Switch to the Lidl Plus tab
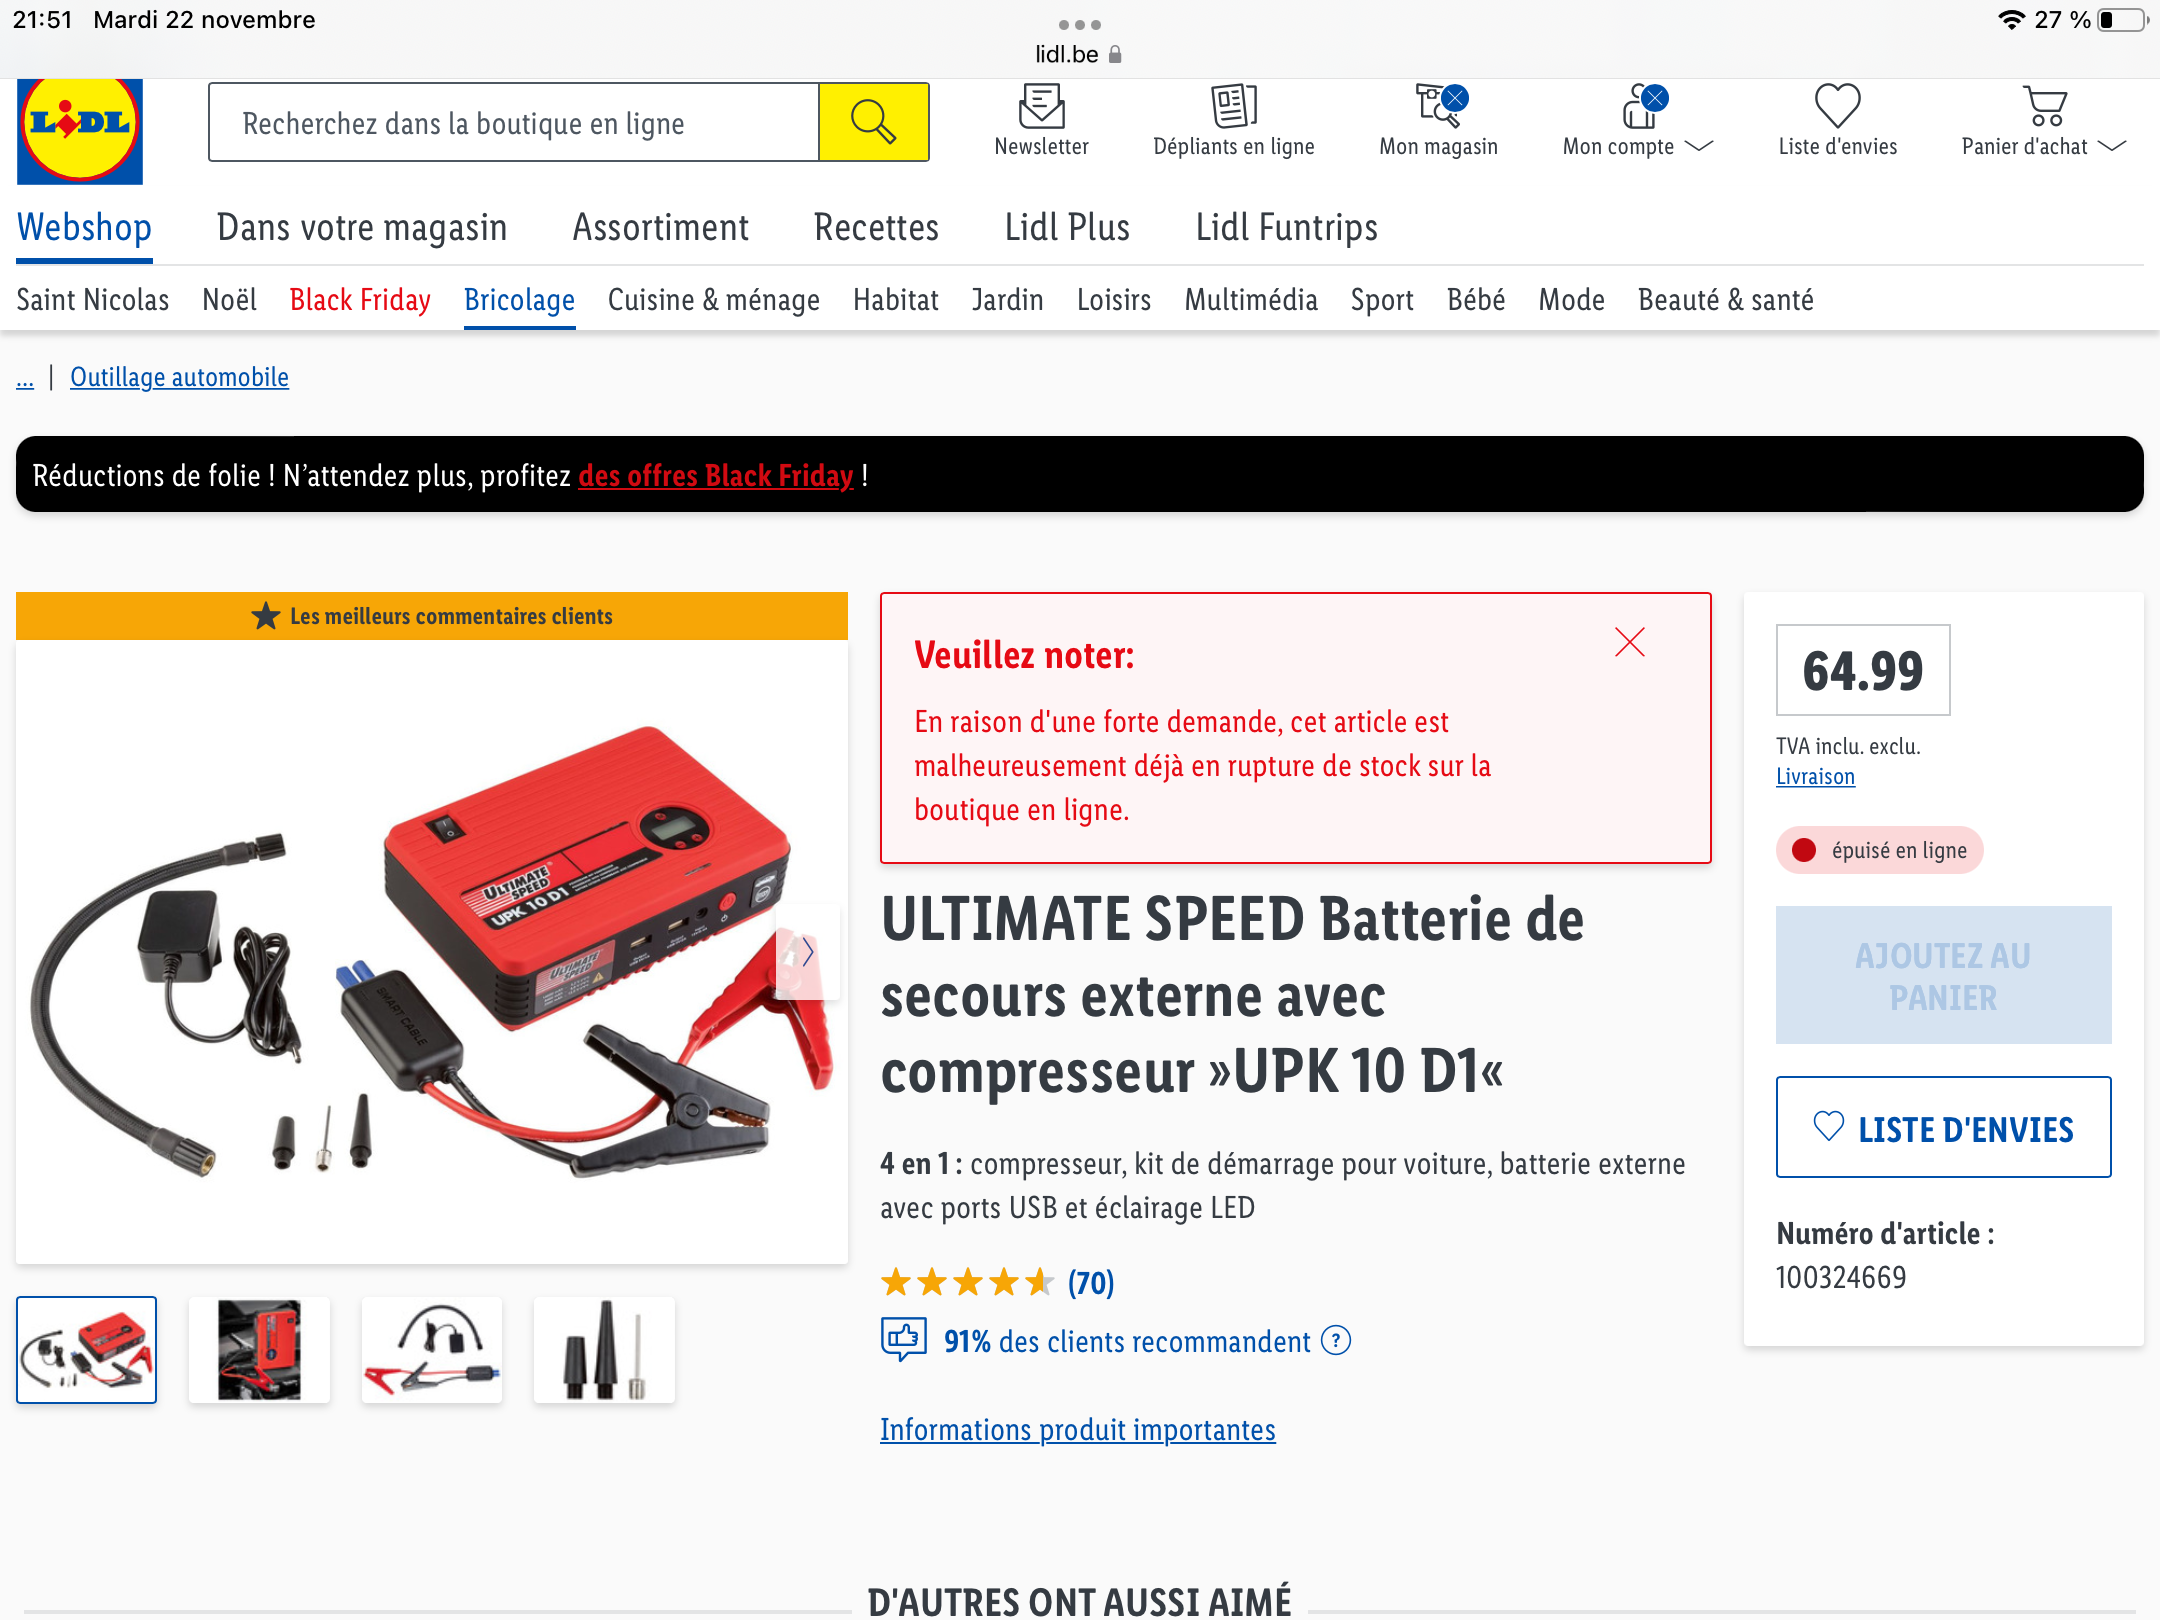2160x1620 pixels. click(1067, 227)
